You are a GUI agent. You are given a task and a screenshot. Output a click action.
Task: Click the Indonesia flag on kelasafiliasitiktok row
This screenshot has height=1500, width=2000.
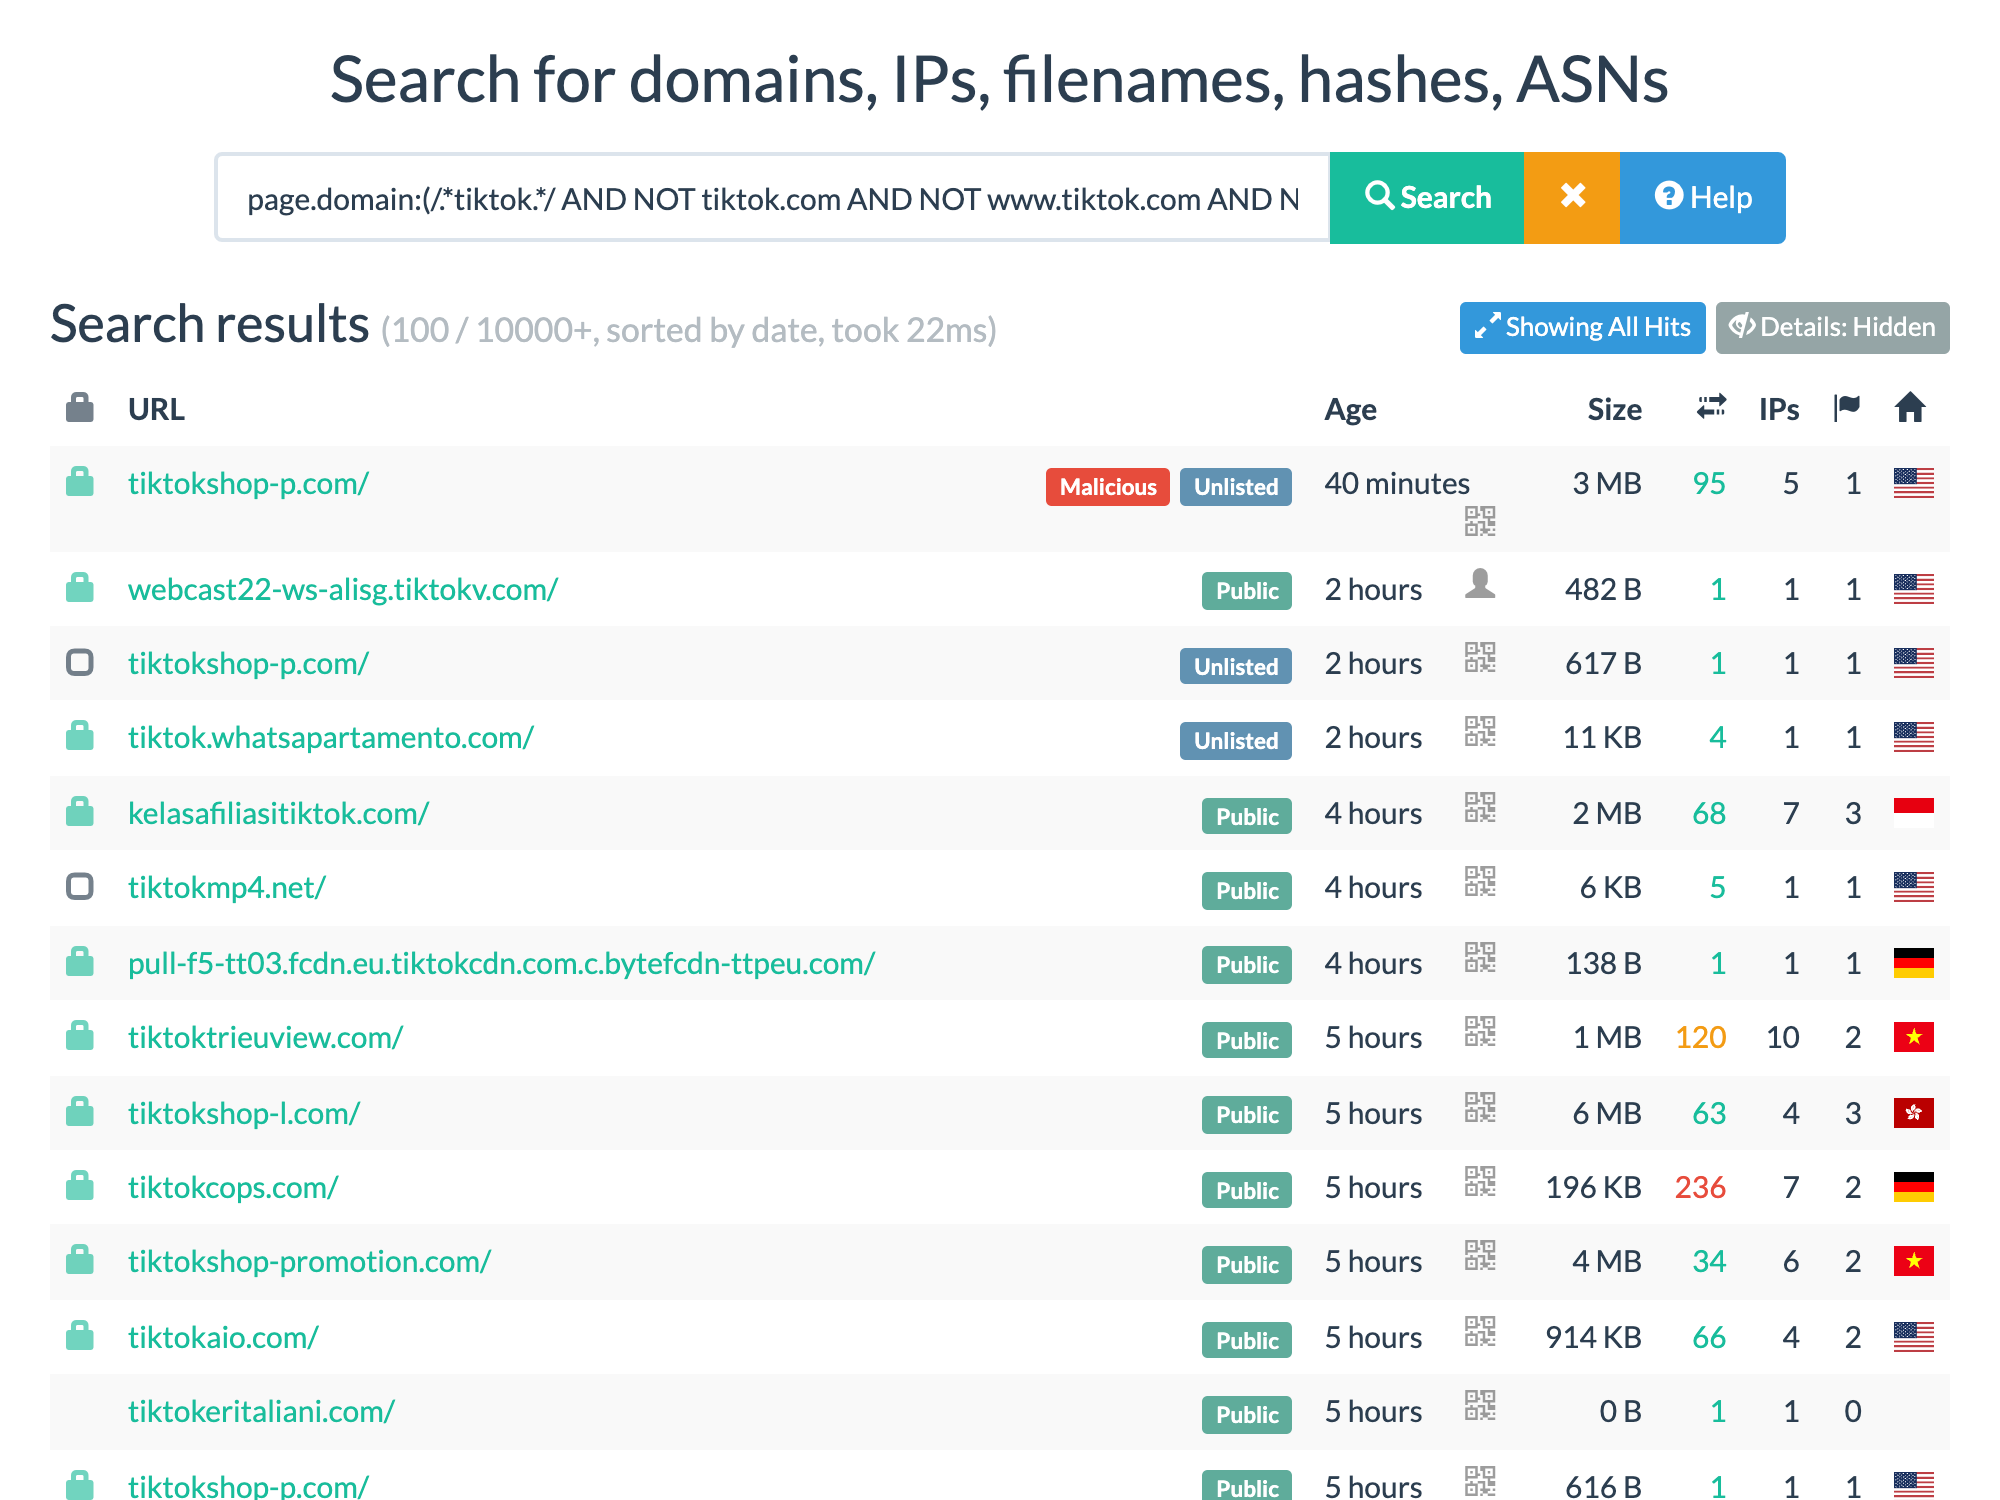coord(1913,813)
